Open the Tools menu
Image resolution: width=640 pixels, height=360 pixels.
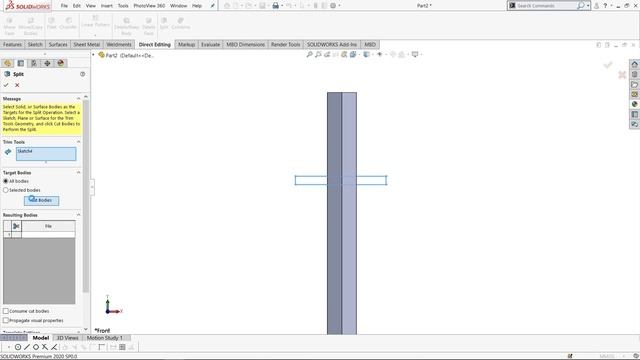(123, 6)
